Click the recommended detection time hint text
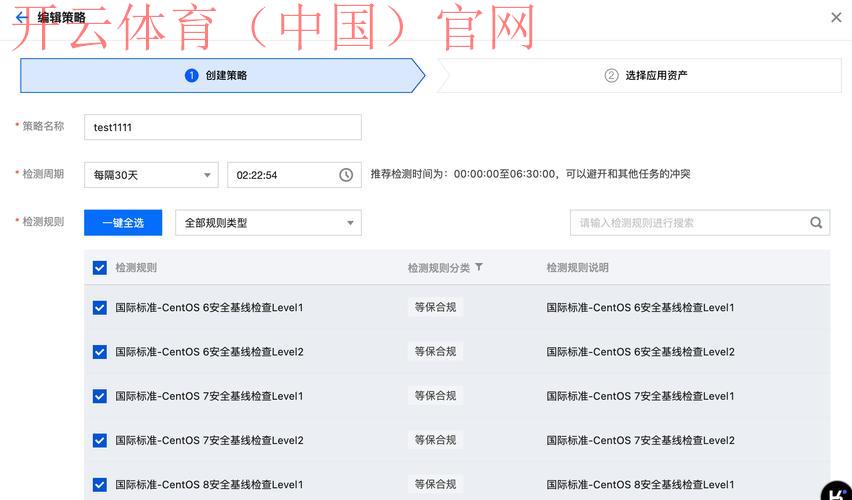The width and height of the screenshot is (852, 500). 530,174
